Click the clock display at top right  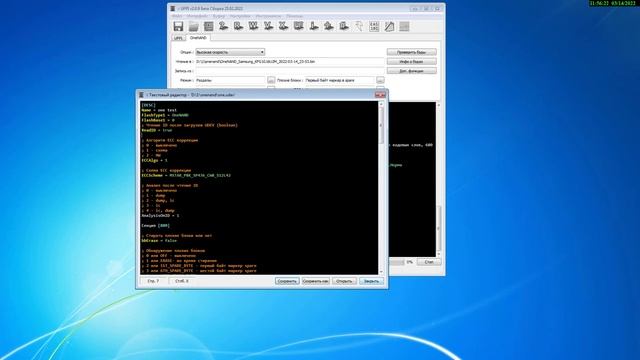[x=613, y=3]
